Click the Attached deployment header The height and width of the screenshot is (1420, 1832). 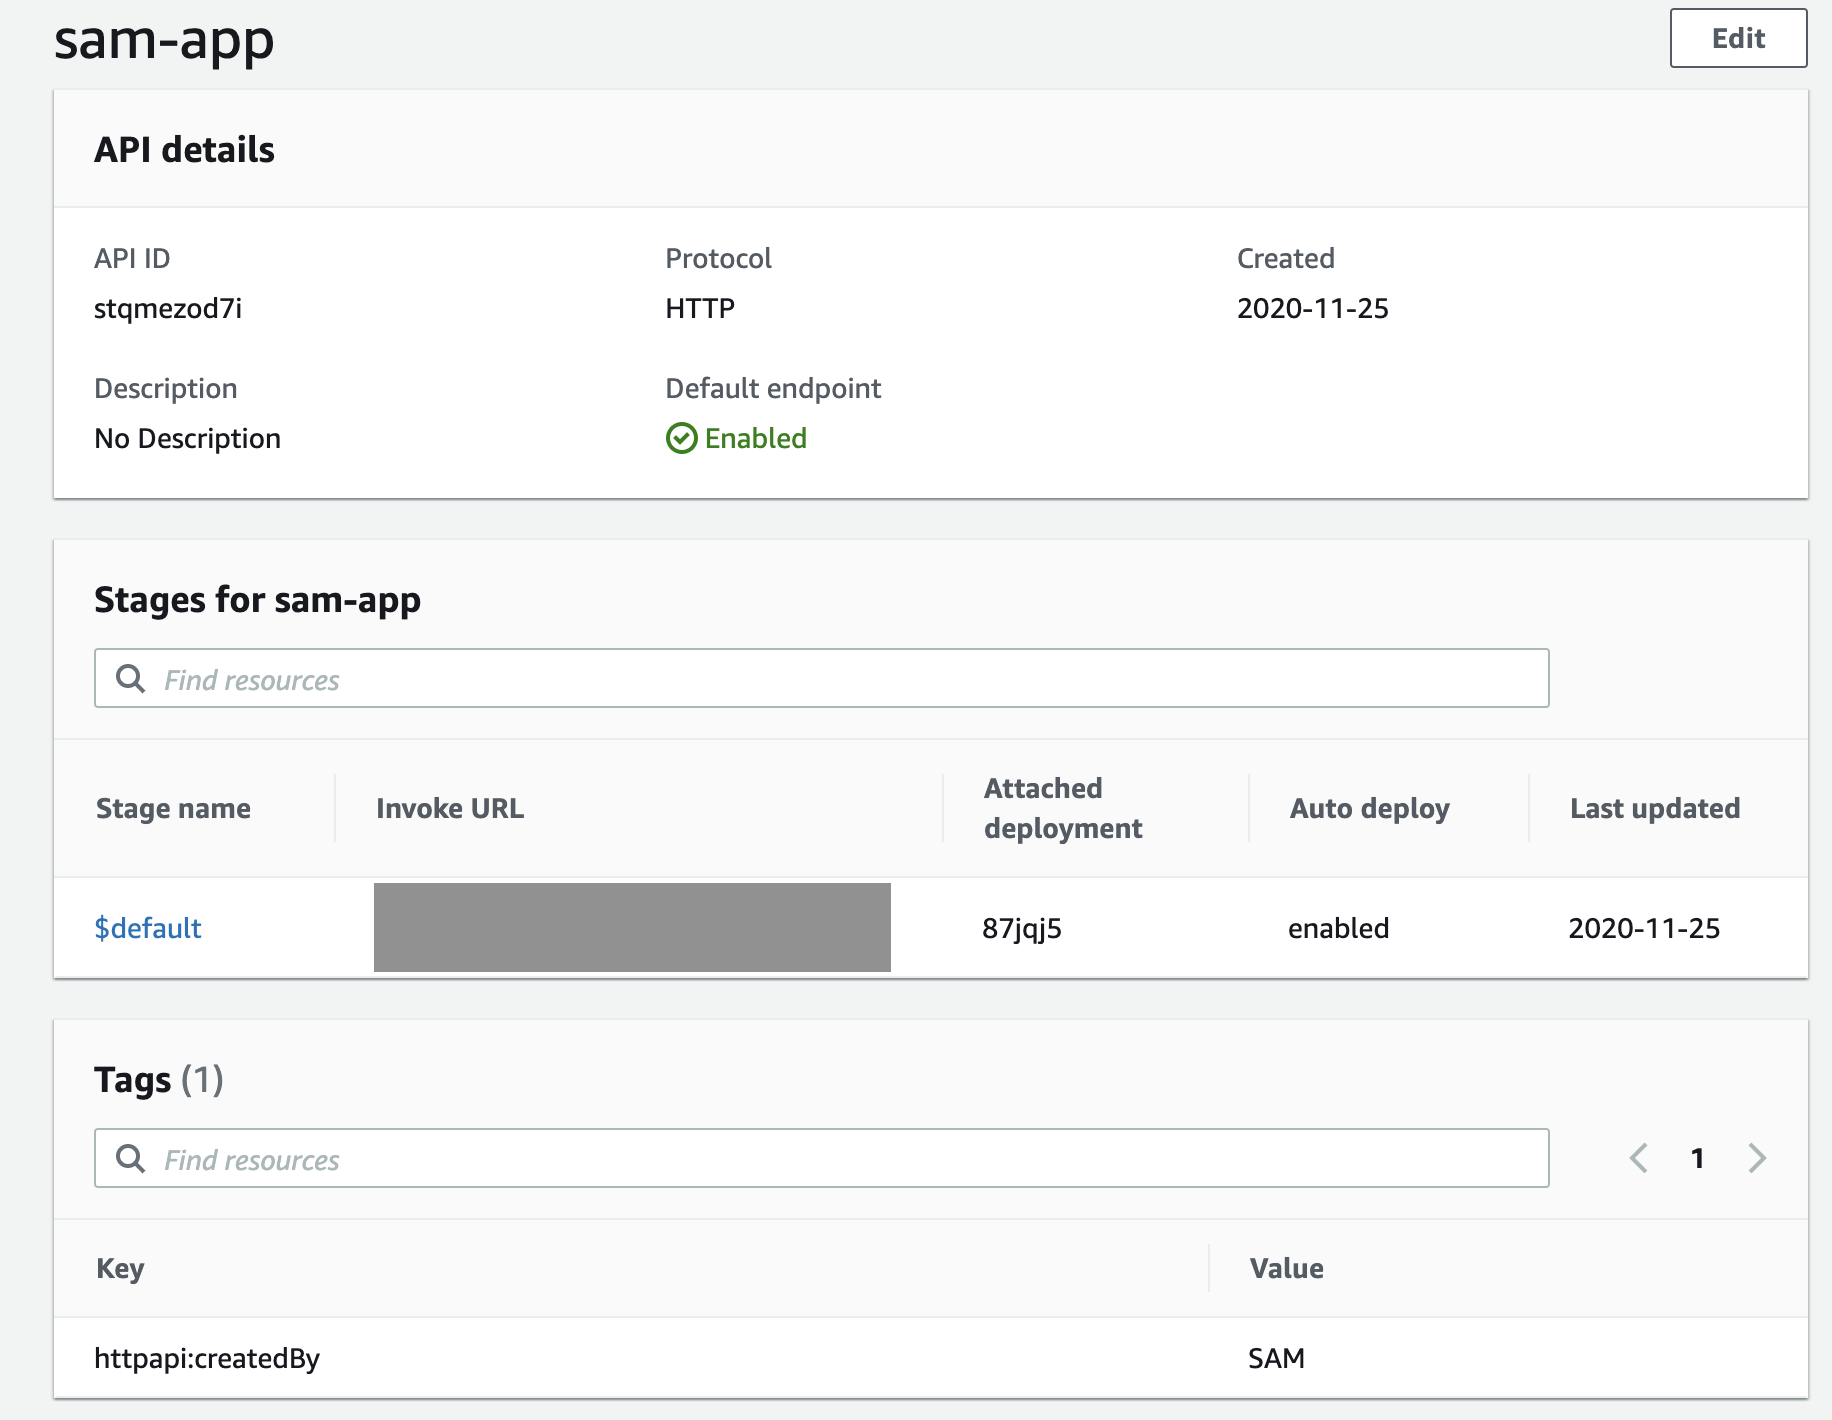point(1063,808)
